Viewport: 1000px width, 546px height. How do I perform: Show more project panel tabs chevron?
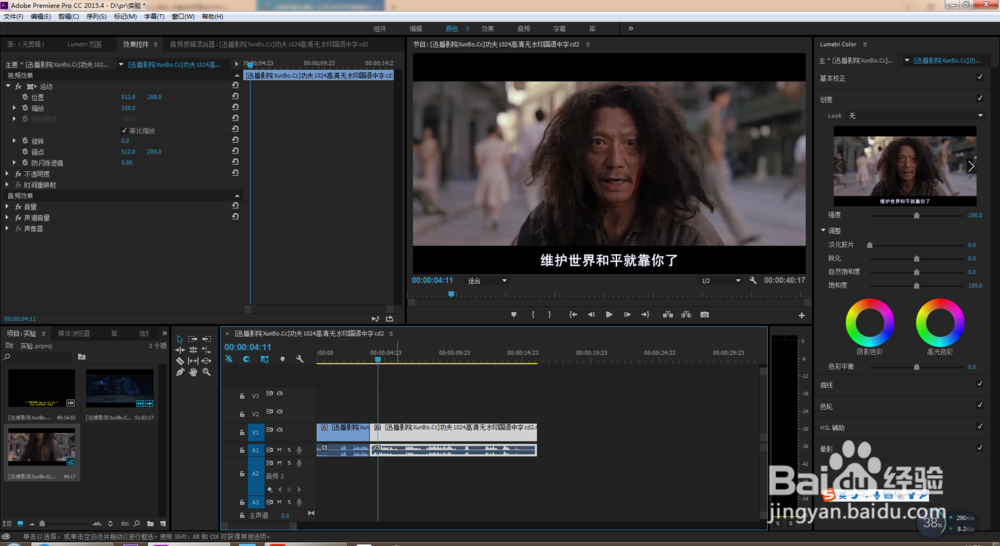pos(165,333)
